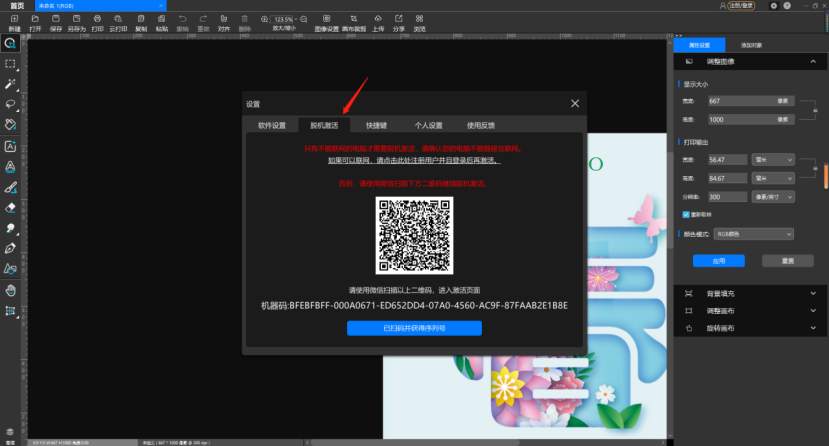Click the zoom-in magnifier beside 123.5%
The height and width of the screenshot is (446, 829).
[264, 20]
